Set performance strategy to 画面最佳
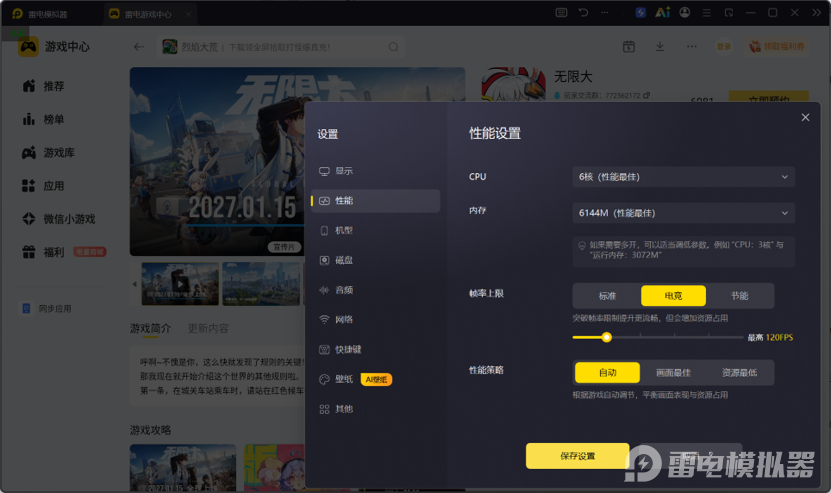This screenshot has width=831, height=493. point(673,373)
